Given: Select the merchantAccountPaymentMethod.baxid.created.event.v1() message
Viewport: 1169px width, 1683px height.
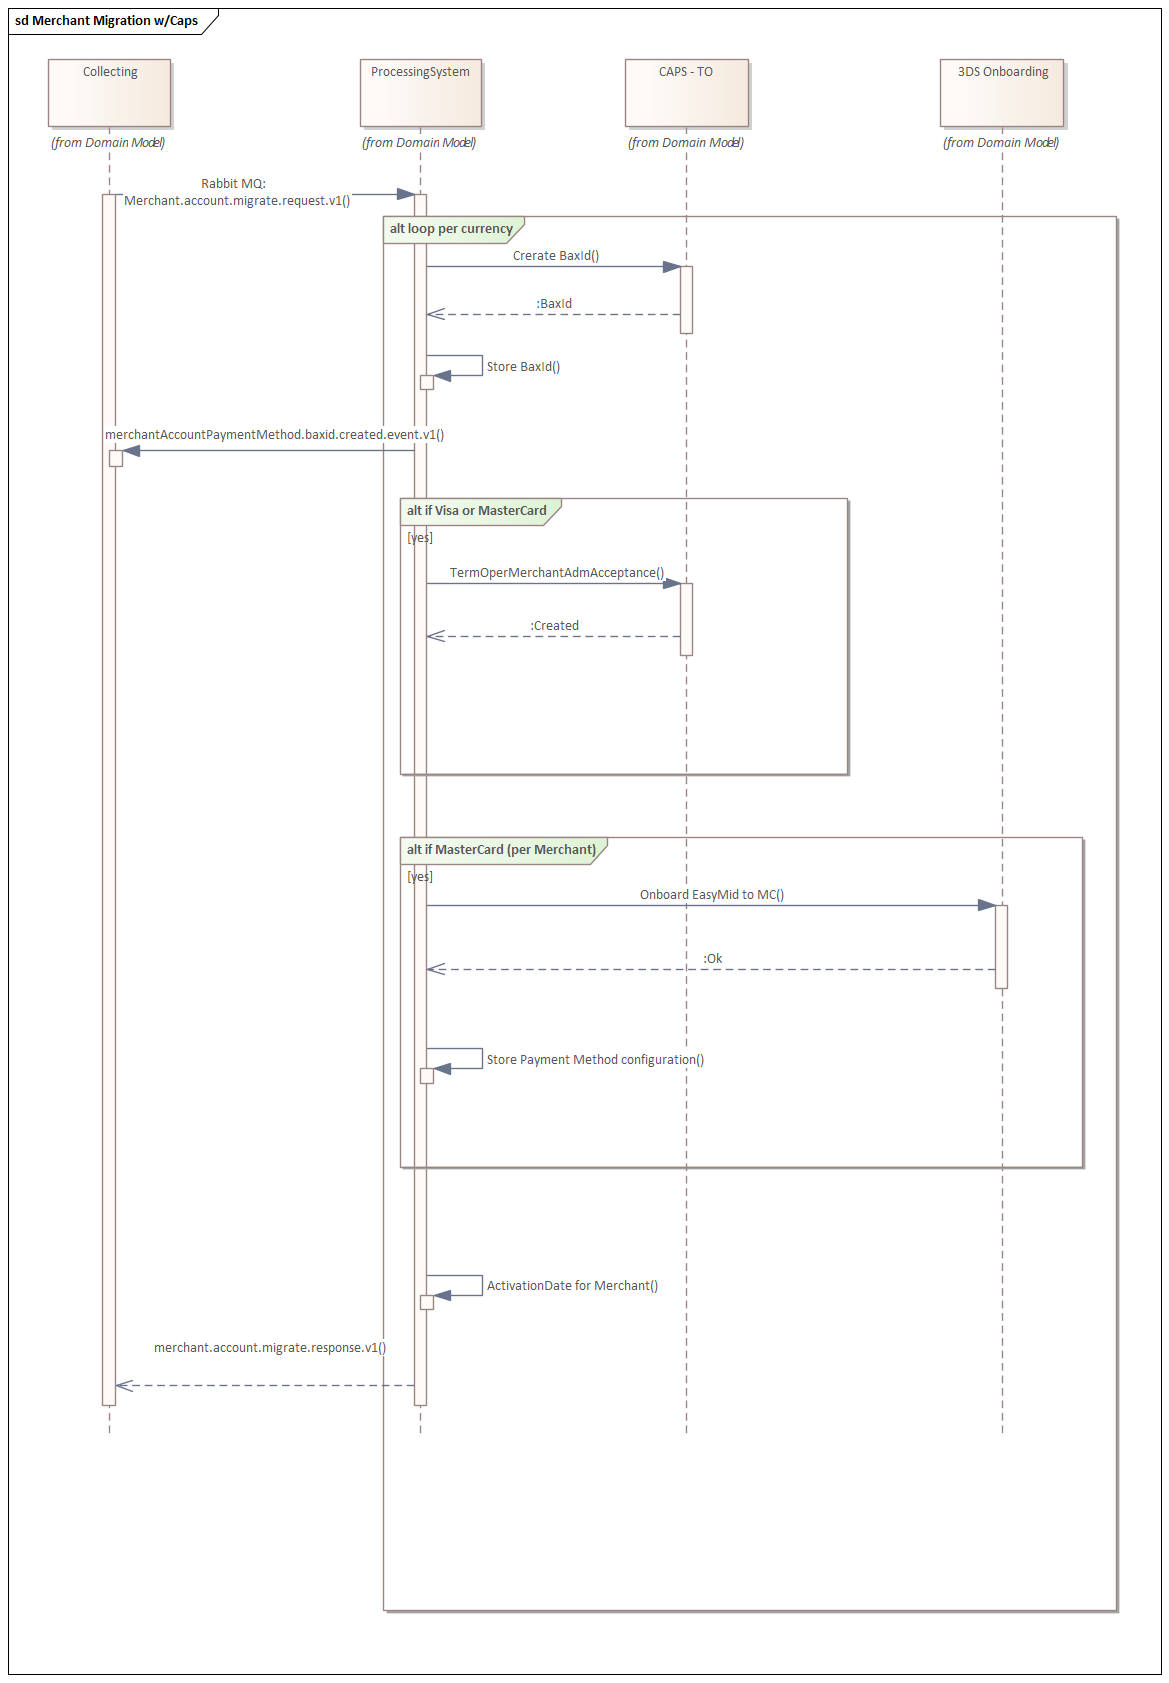Looking at the screenshot, I should tap(275, 435).
